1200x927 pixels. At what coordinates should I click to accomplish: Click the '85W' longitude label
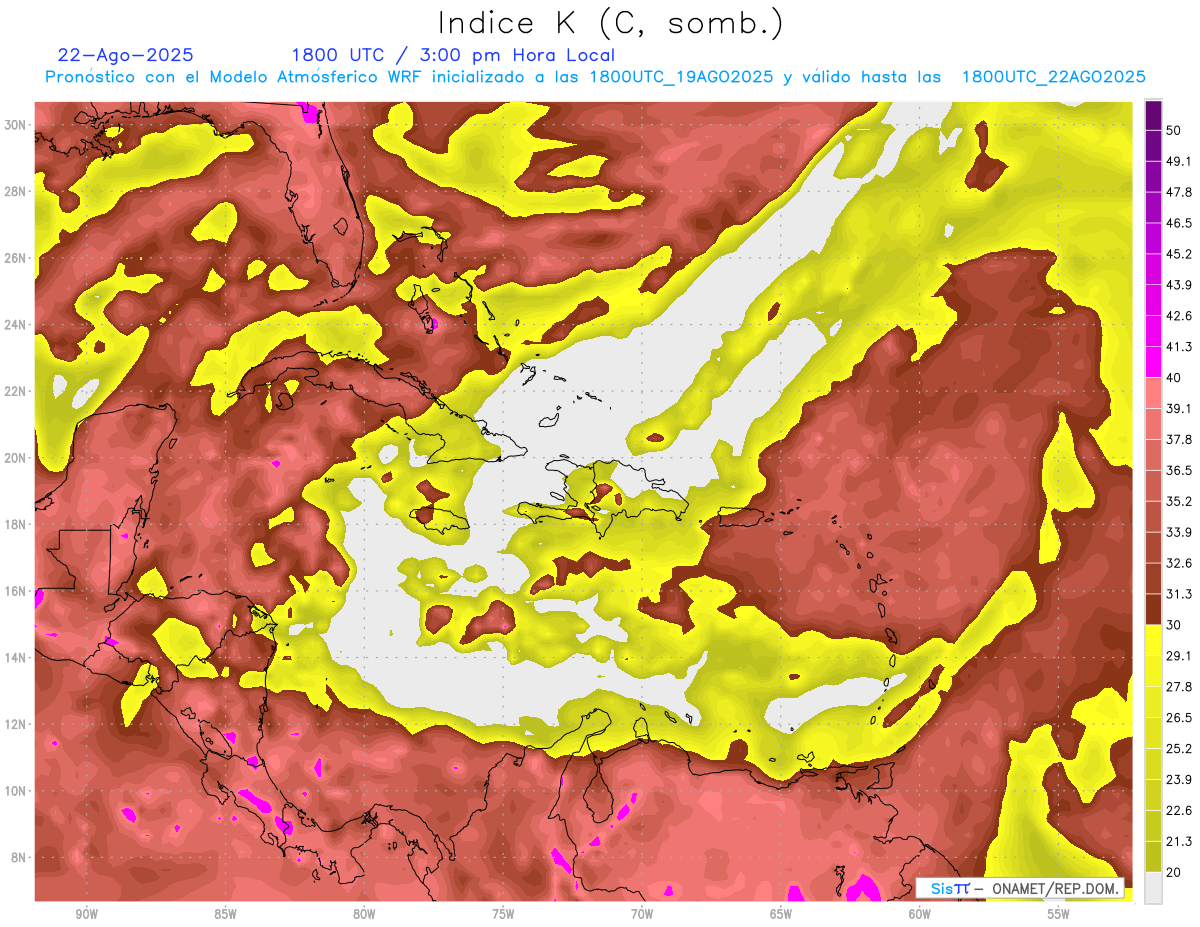pyautogui.click(x=225, y=914)
